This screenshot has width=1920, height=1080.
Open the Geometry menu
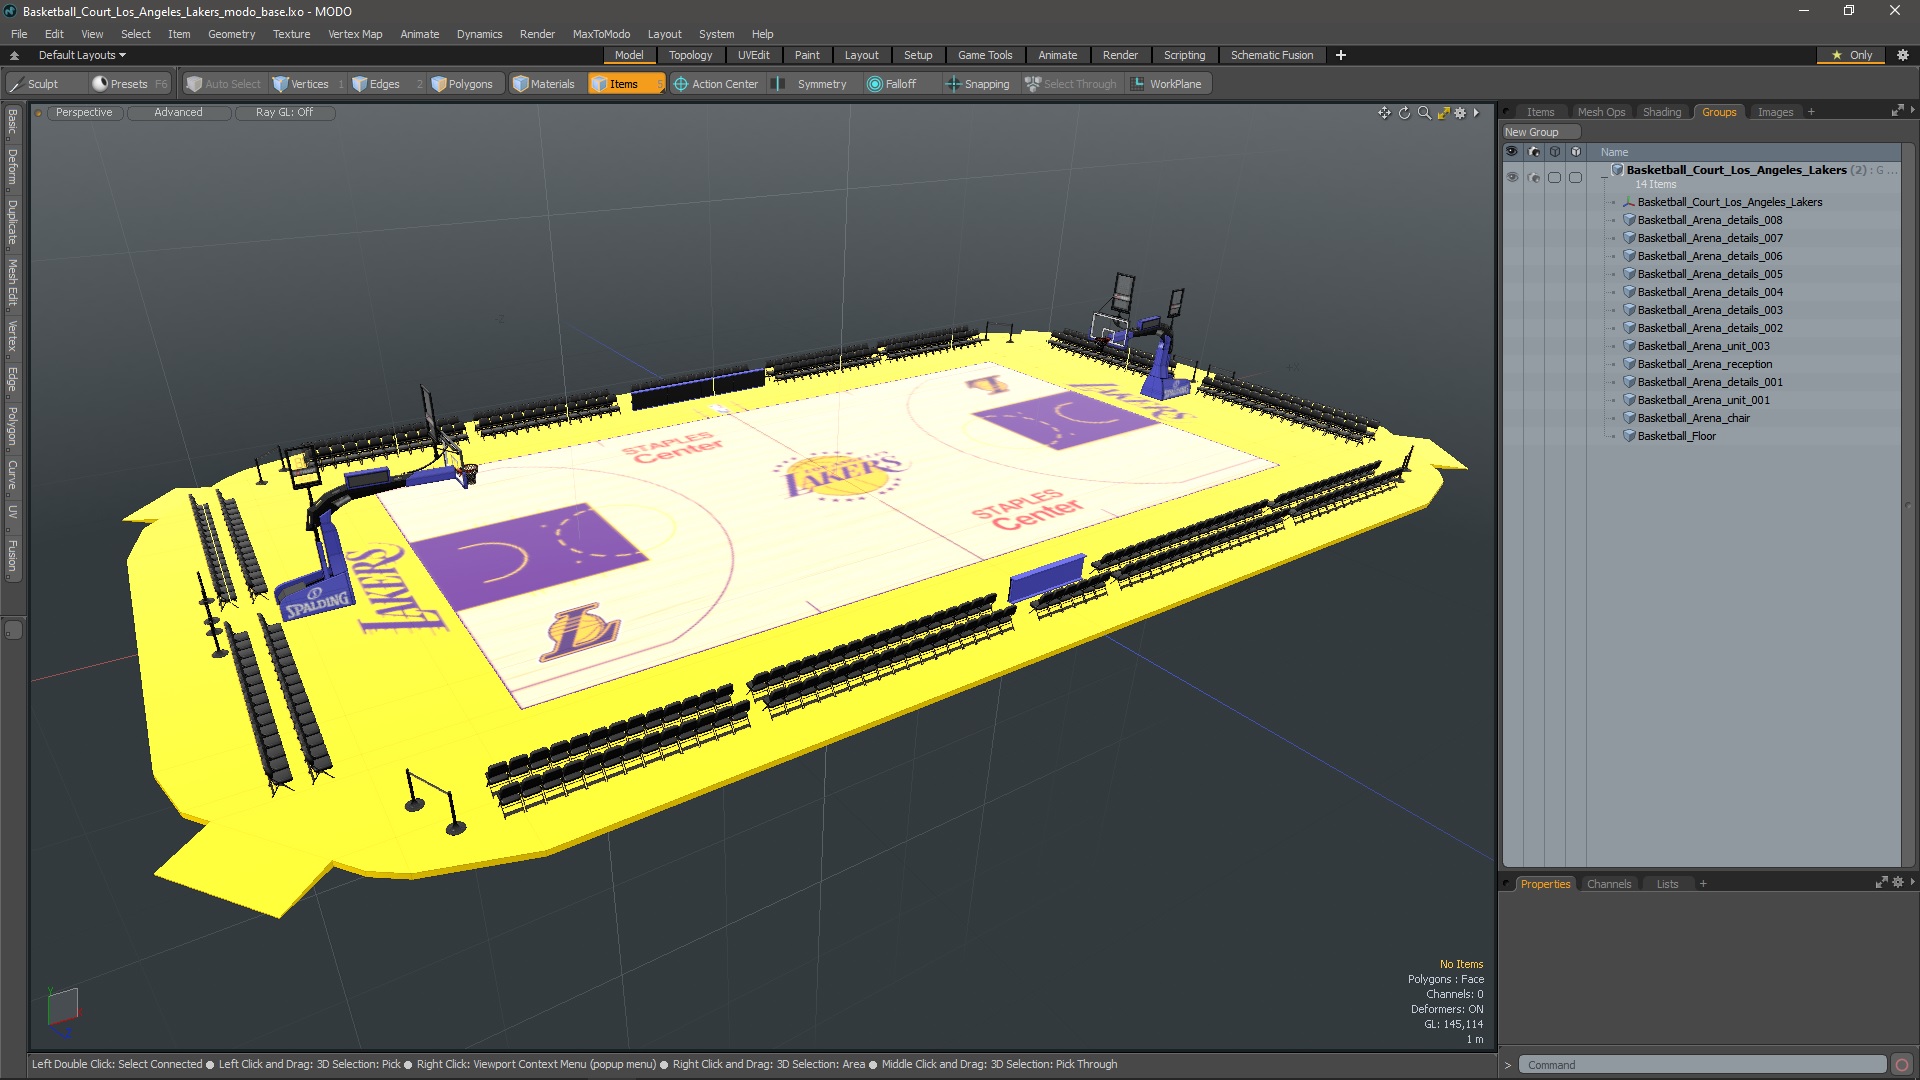[231, 34]
